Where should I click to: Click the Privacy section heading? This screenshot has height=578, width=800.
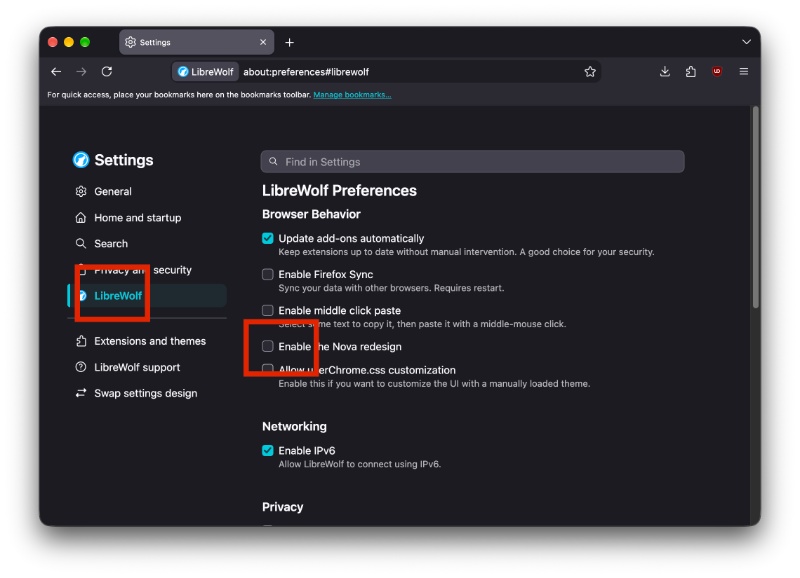tap(283, 507)
